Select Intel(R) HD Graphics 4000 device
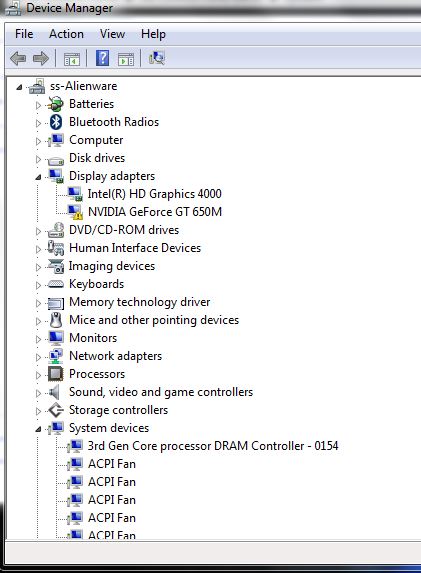Image resolution: width=421 pixels, height=573 pixels. tap(154, 194)
